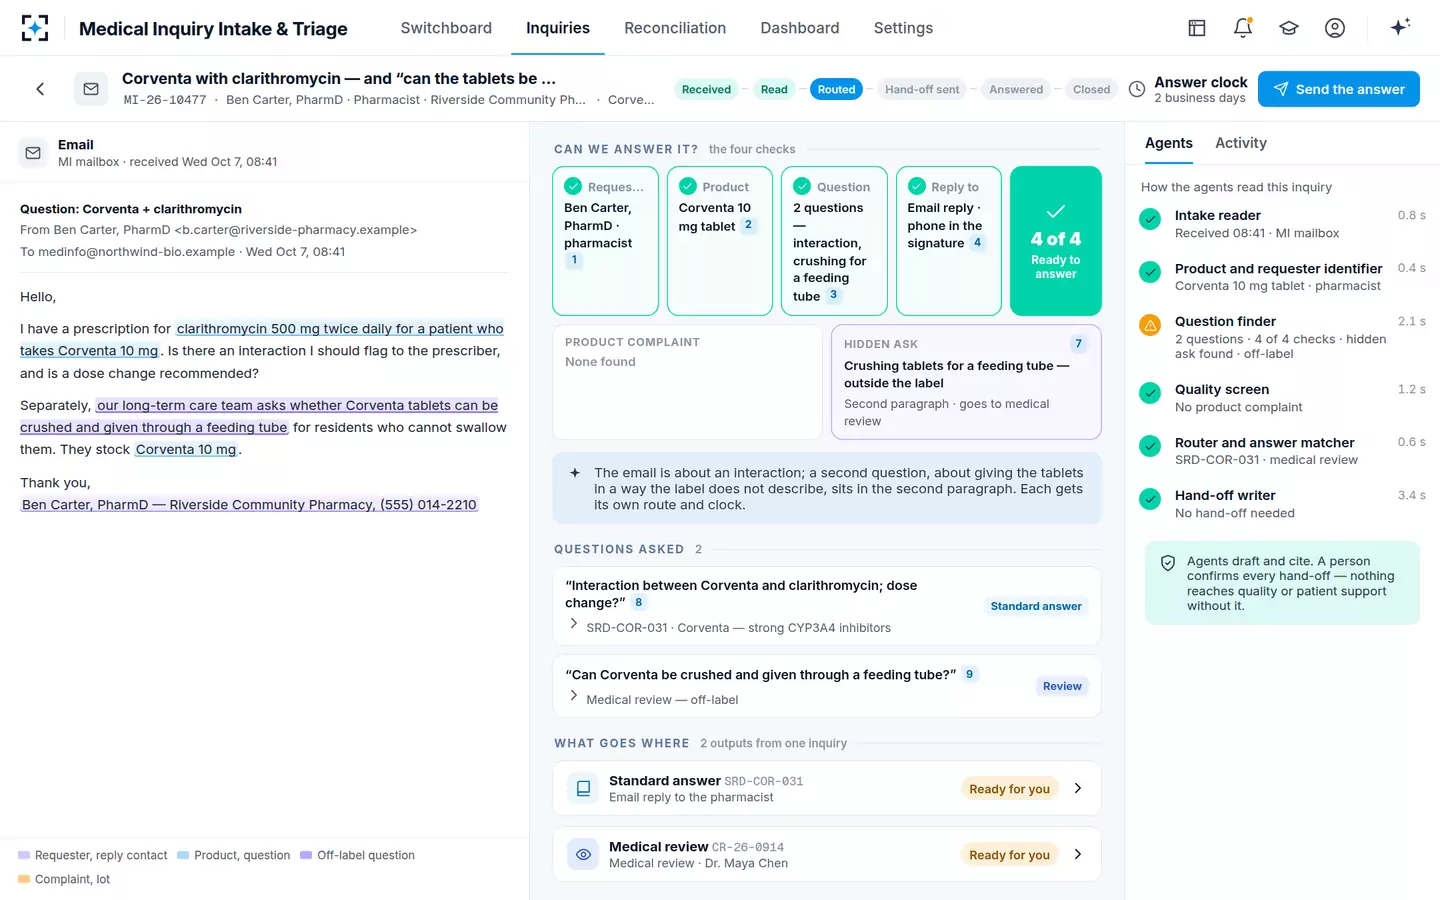Screen dimensions: 1440x900
Task: Open the graduation cap learning icon
Action: click(1289, 28)
